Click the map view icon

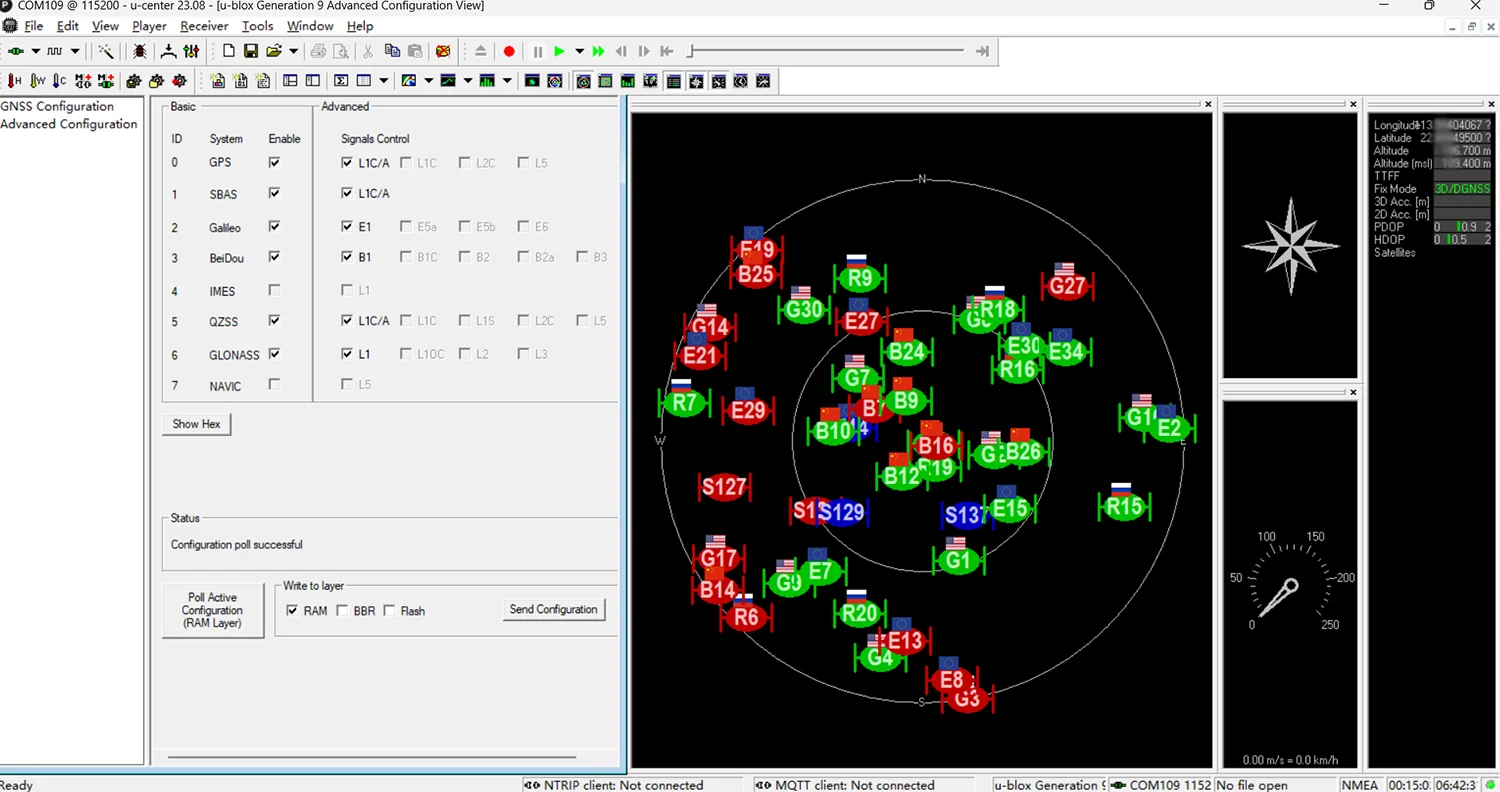click(408, 81)
